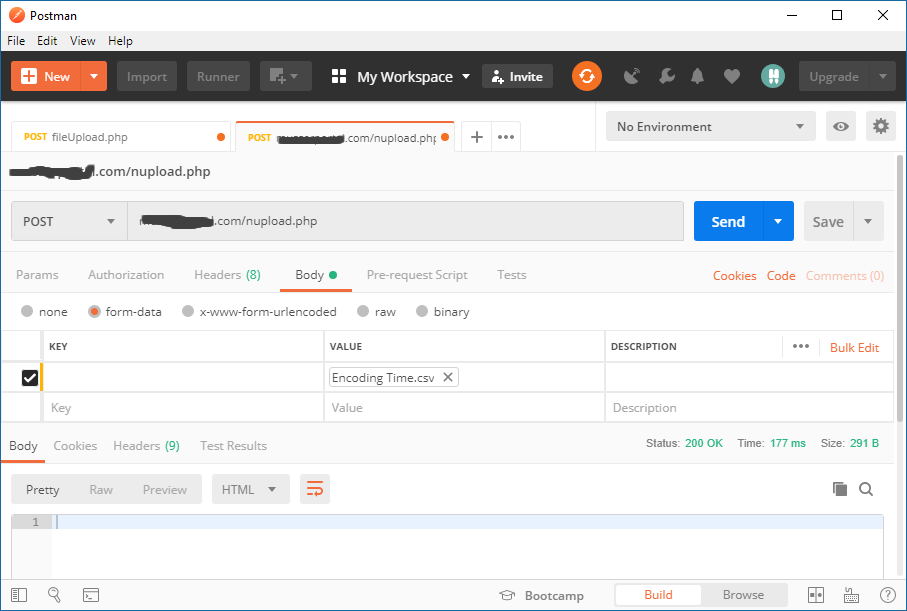Click the Save button
This screenshot has height=611, width=907.
pyautogui.click(x=828, y=221)
